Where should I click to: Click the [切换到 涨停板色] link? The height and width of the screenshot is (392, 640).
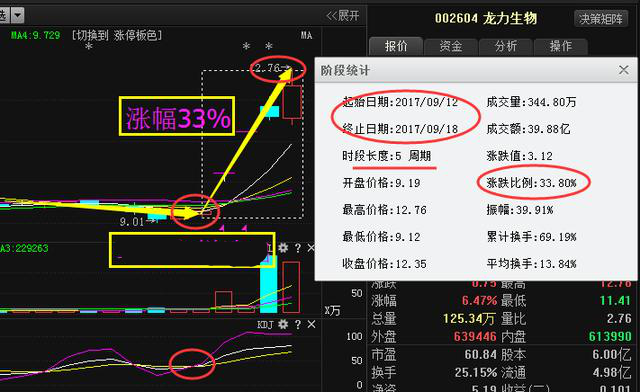[x=117, y=36]
